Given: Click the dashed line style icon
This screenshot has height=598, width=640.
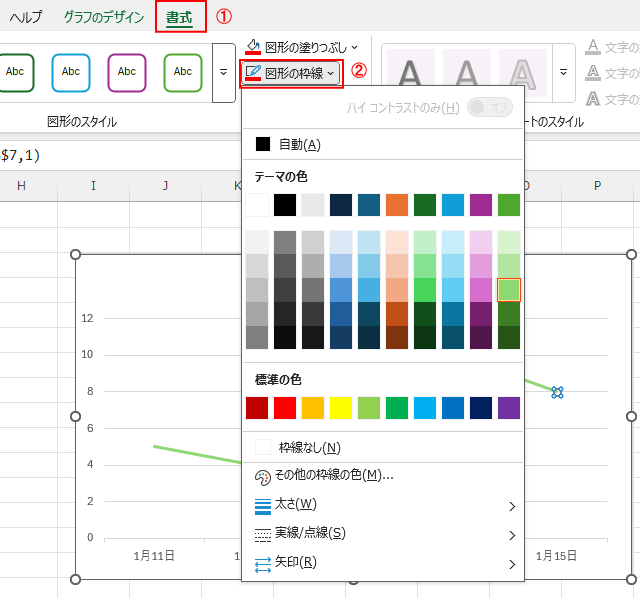Looking at the screenshot, I should (262, 536).
